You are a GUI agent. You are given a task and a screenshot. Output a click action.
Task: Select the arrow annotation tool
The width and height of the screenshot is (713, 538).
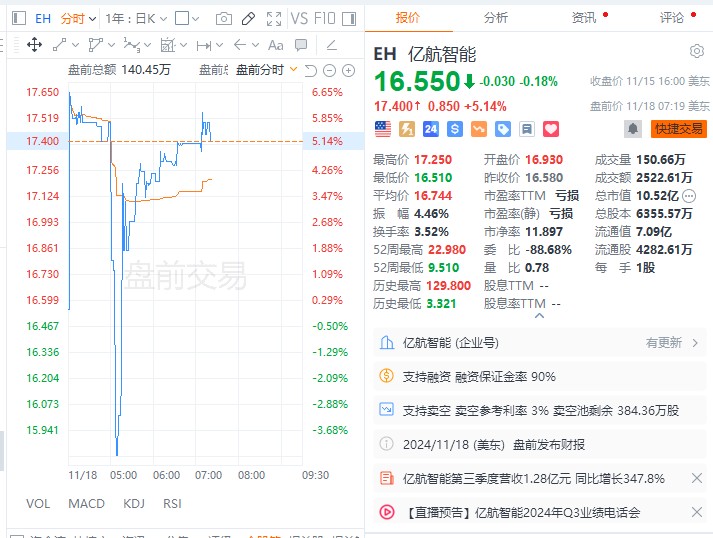(x=240, y=45)
